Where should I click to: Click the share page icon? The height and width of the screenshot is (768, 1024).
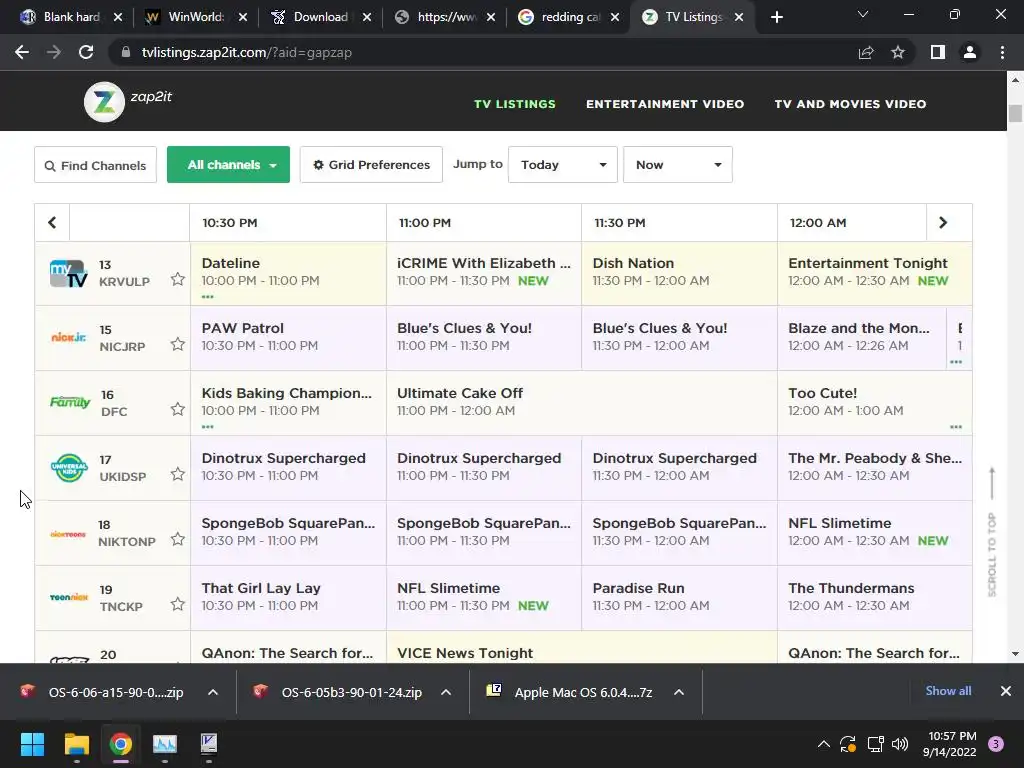click(866, 52)
